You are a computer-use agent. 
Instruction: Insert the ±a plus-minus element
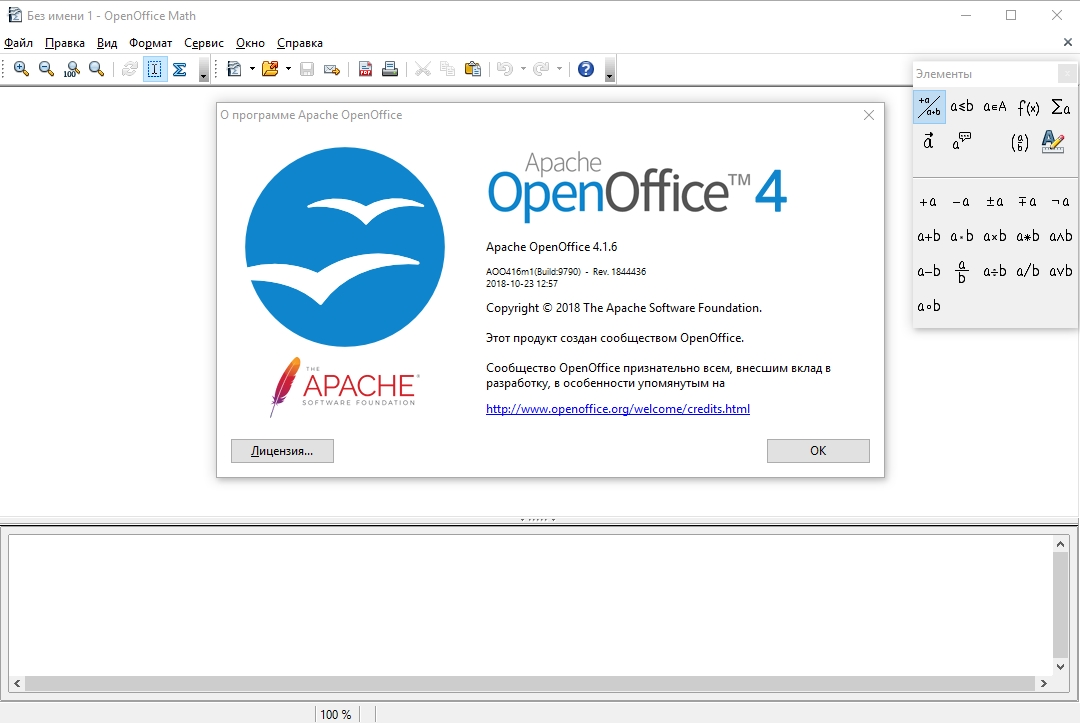pos(995,202)
